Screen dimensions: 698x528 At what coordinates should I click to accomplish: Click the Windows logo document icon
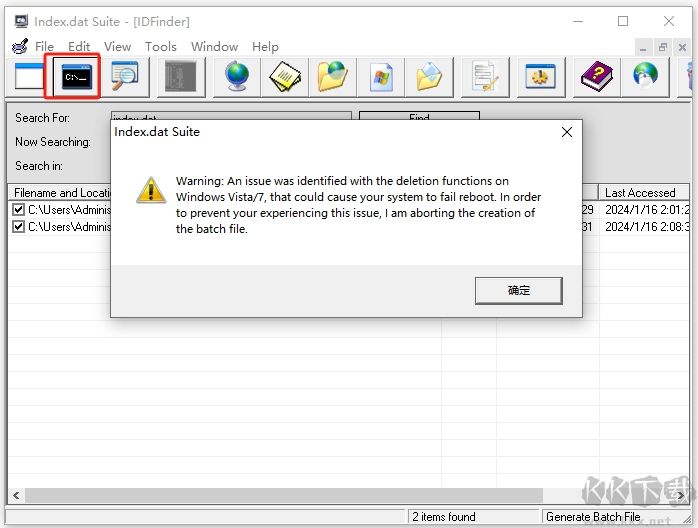pos(382,77)
